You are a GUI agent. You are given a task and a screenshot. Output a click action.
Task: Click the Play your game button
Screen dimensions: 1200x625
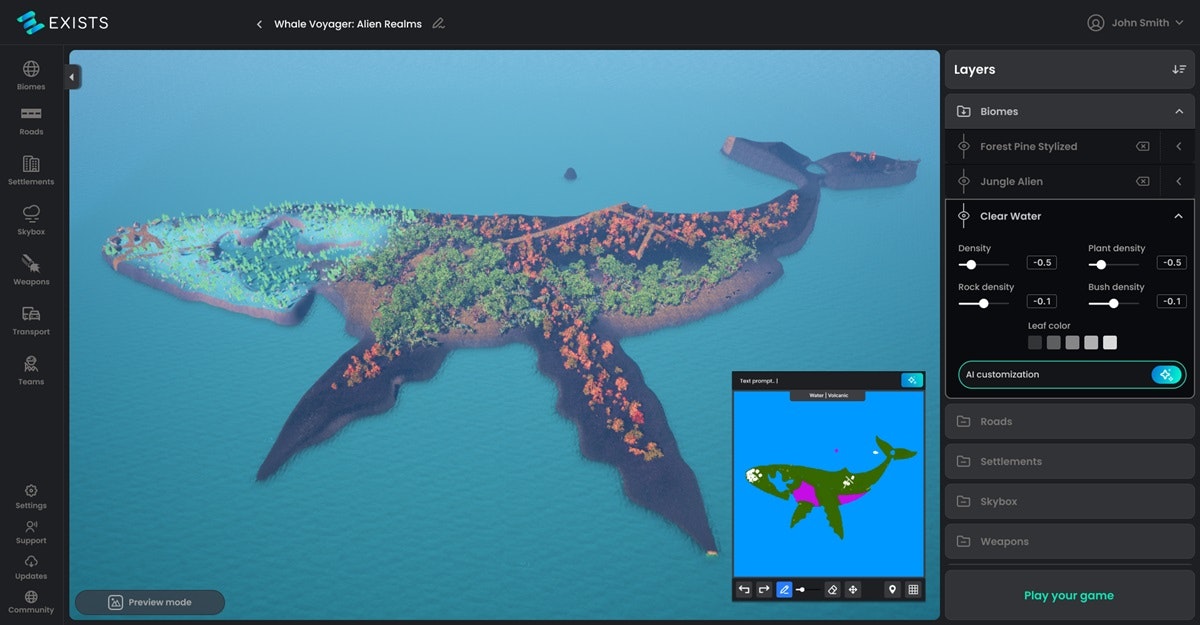click(x=1068, y=596)
